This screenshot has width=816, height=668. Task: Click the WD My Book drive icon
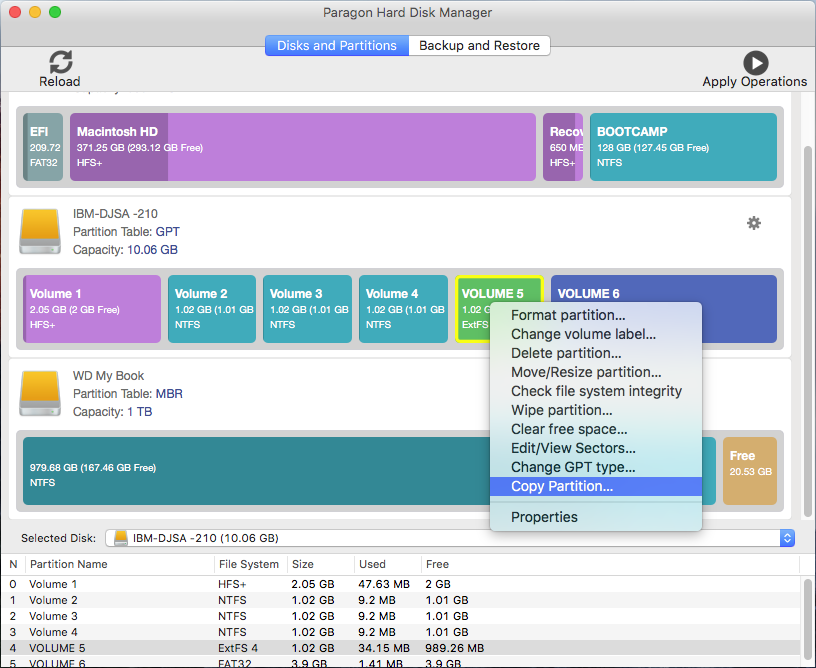pos(40,393)
